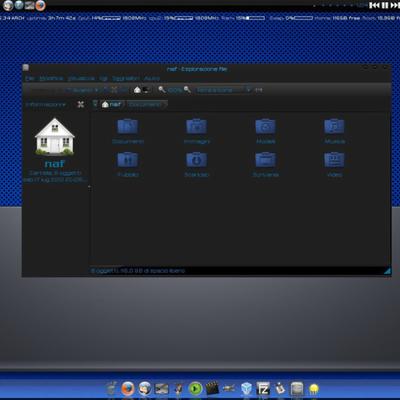
Task: Select the naf path bar button
Action: tap(112, 104)
